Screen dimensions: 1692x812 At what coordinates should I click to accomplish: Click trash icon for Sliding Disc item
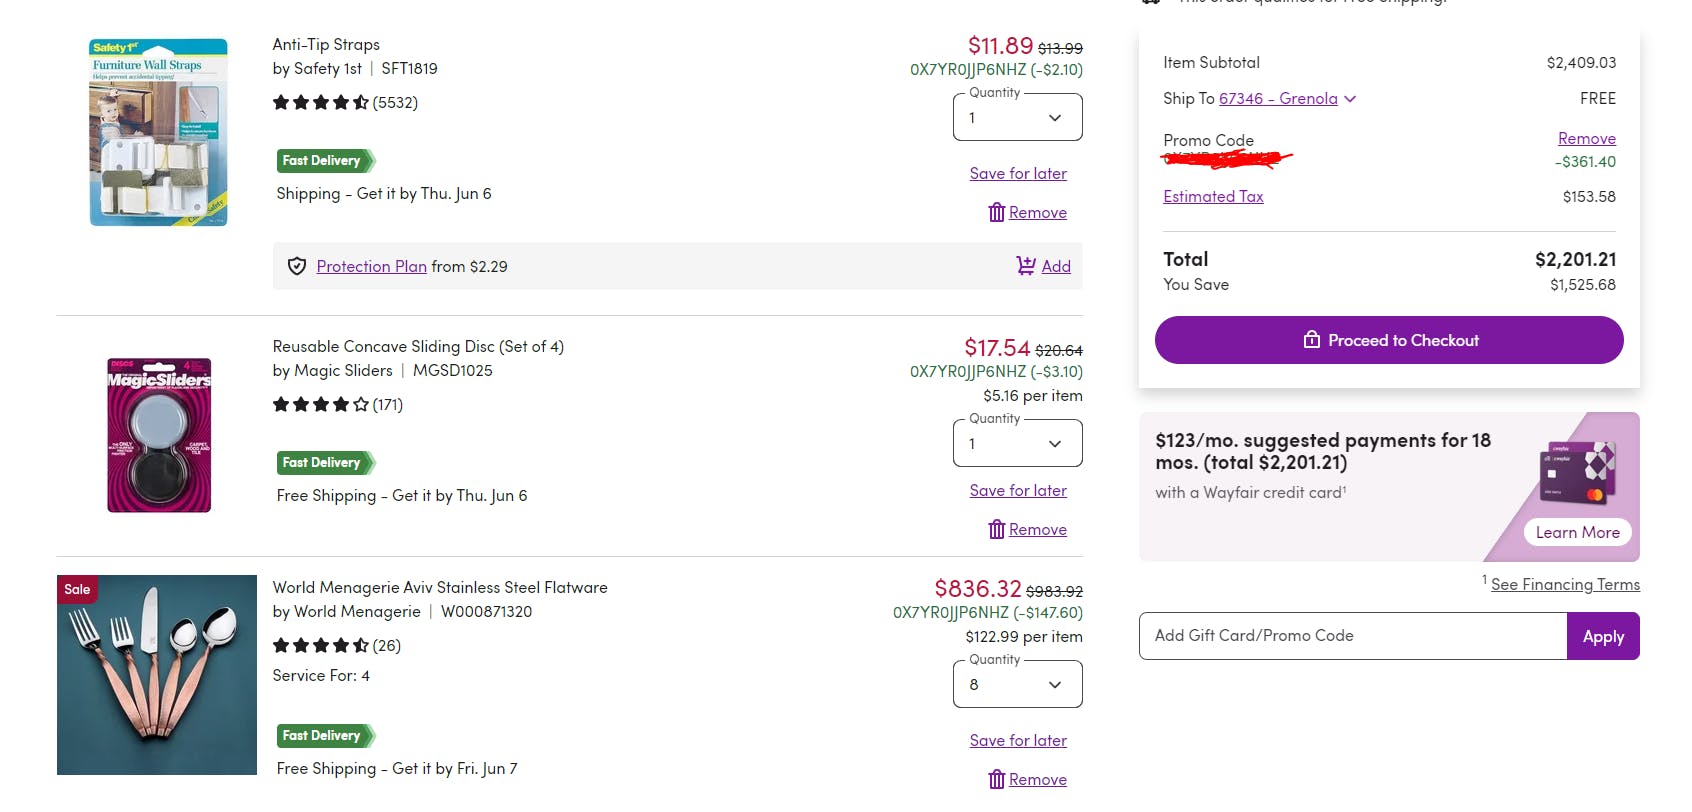click(x=996, y=529)
